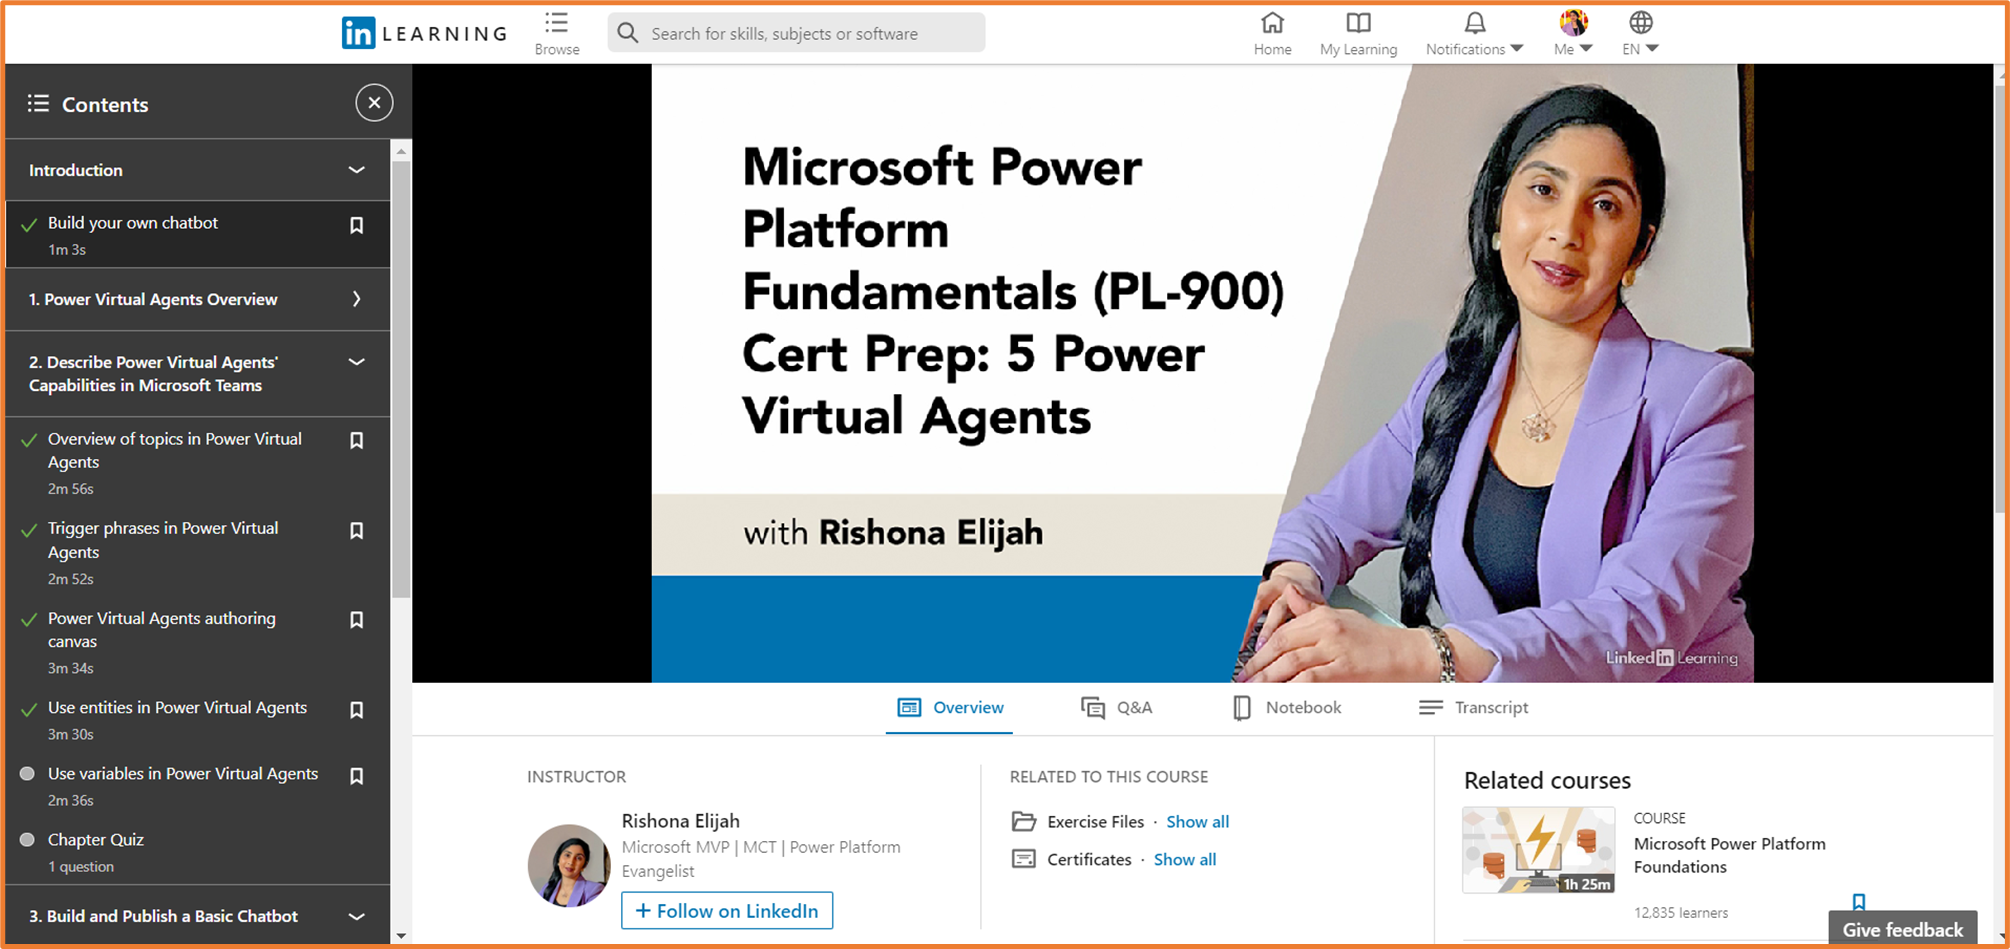Bookmark 'Use entities in Power Virtual Agents'
The height and width of the screenshot is (949, 2010).
[x=356, y=710]
